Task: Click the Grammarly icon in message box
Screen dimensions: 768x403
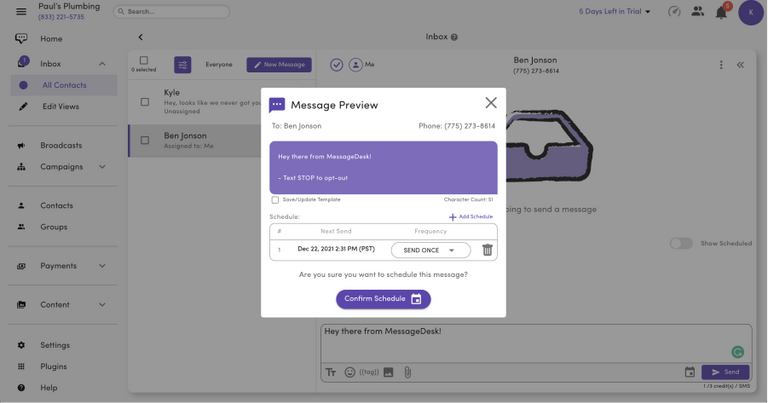Action: pyautogui.click(x=738, y=352)
